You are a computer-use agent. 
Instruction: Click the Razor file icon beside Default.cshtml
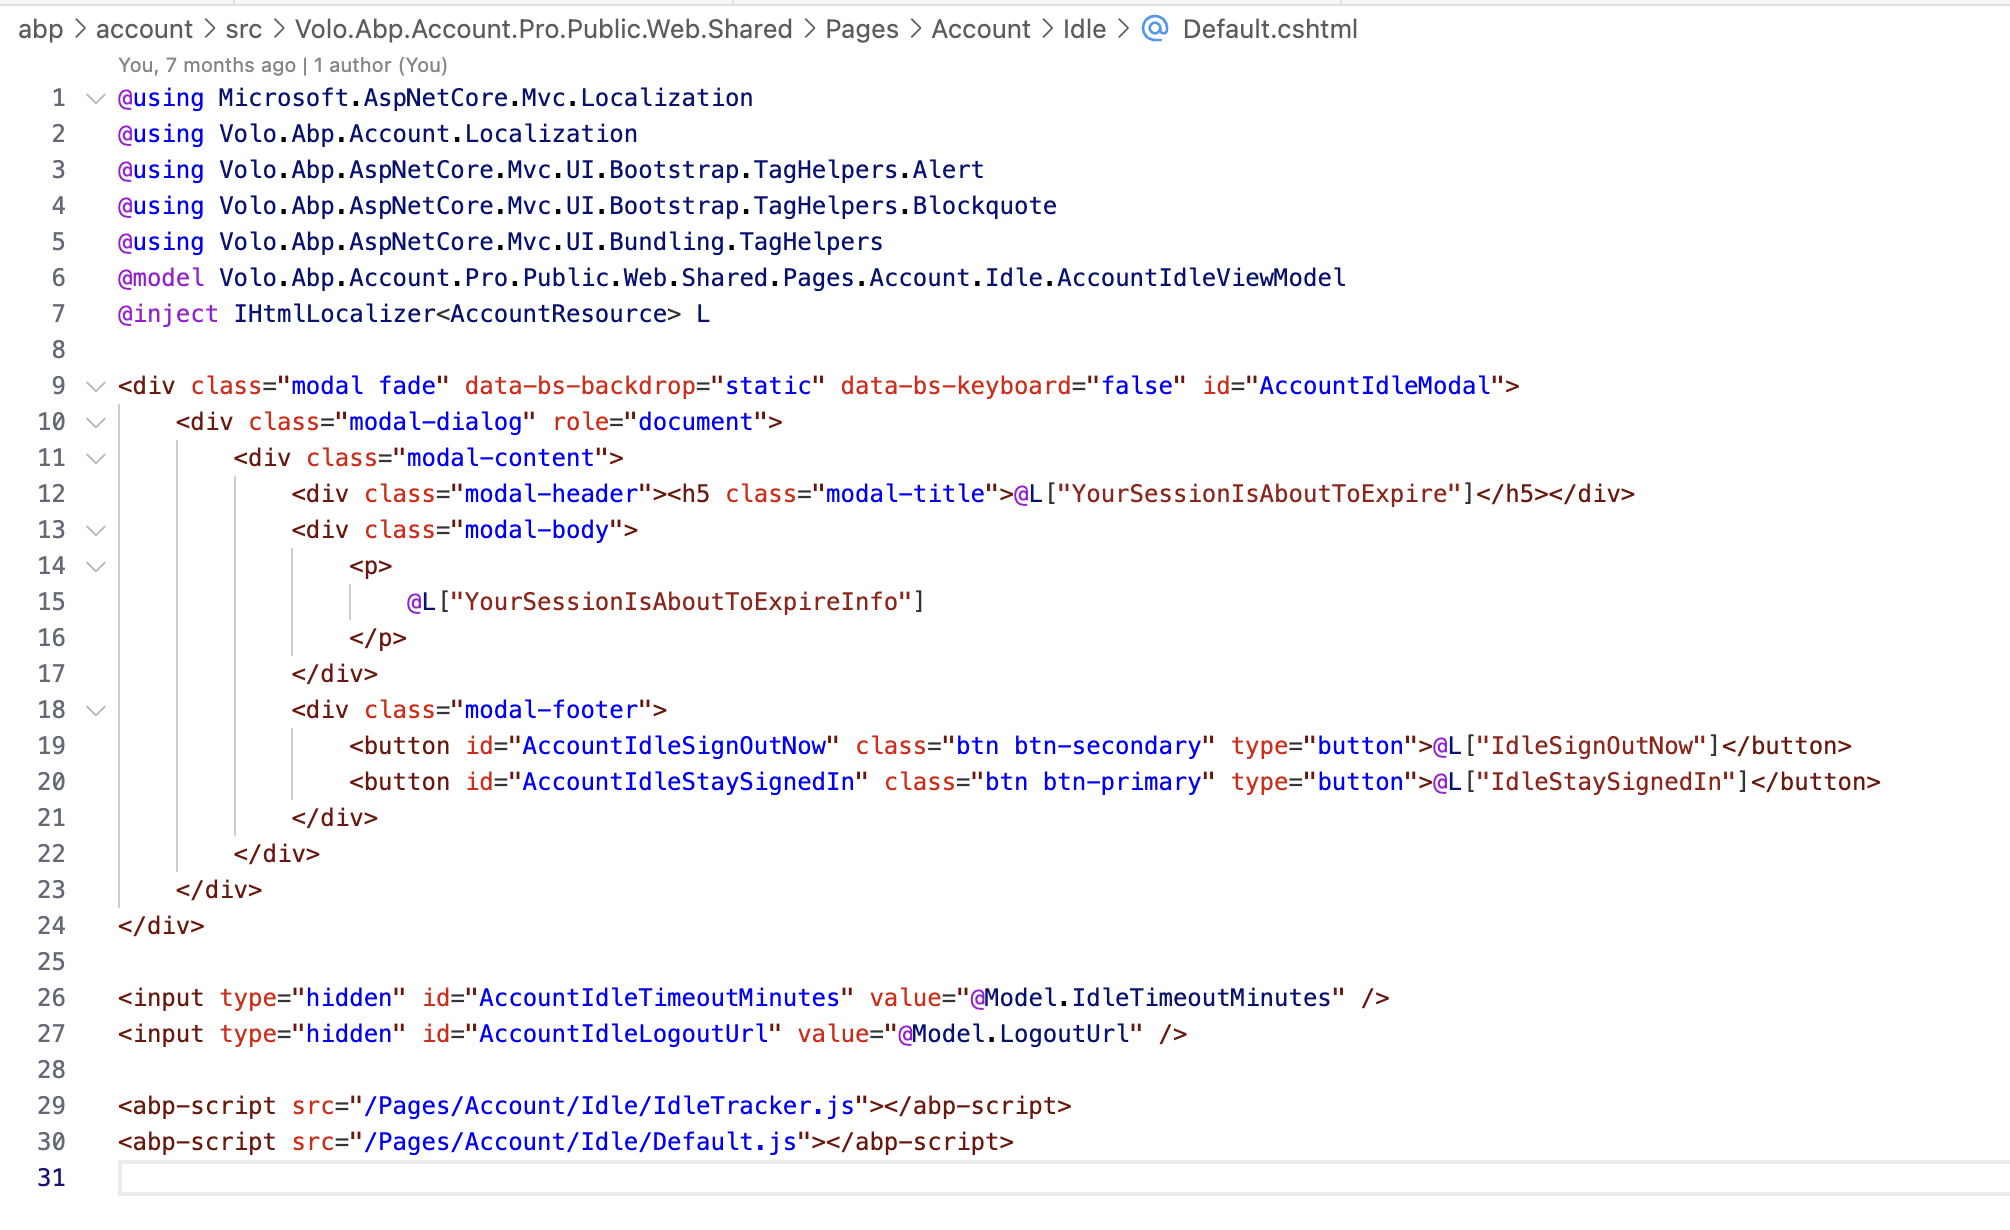(x=1155, y=29)
